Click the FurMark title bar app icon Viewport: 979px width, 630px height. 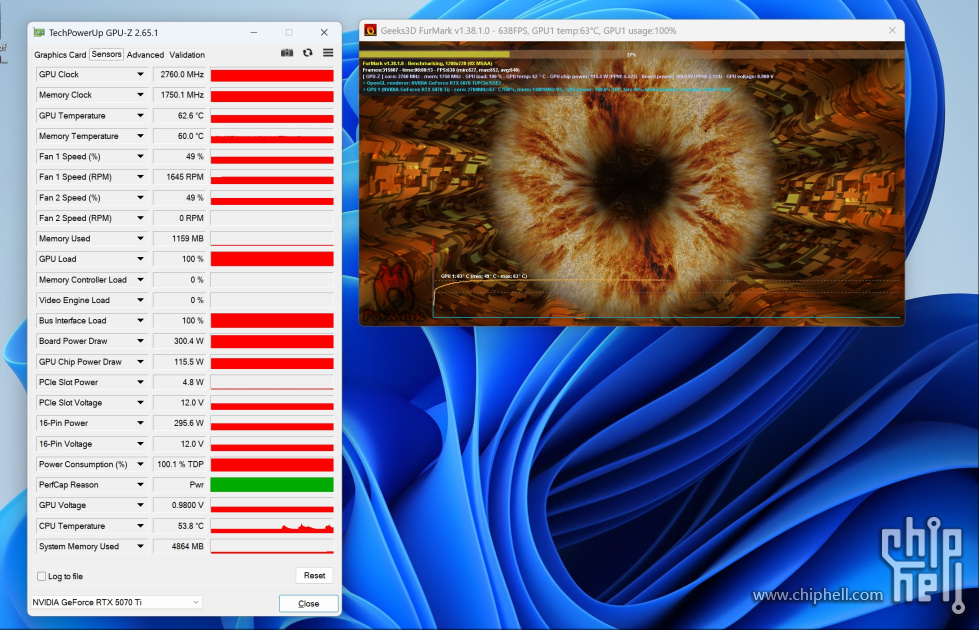[370, 30]
